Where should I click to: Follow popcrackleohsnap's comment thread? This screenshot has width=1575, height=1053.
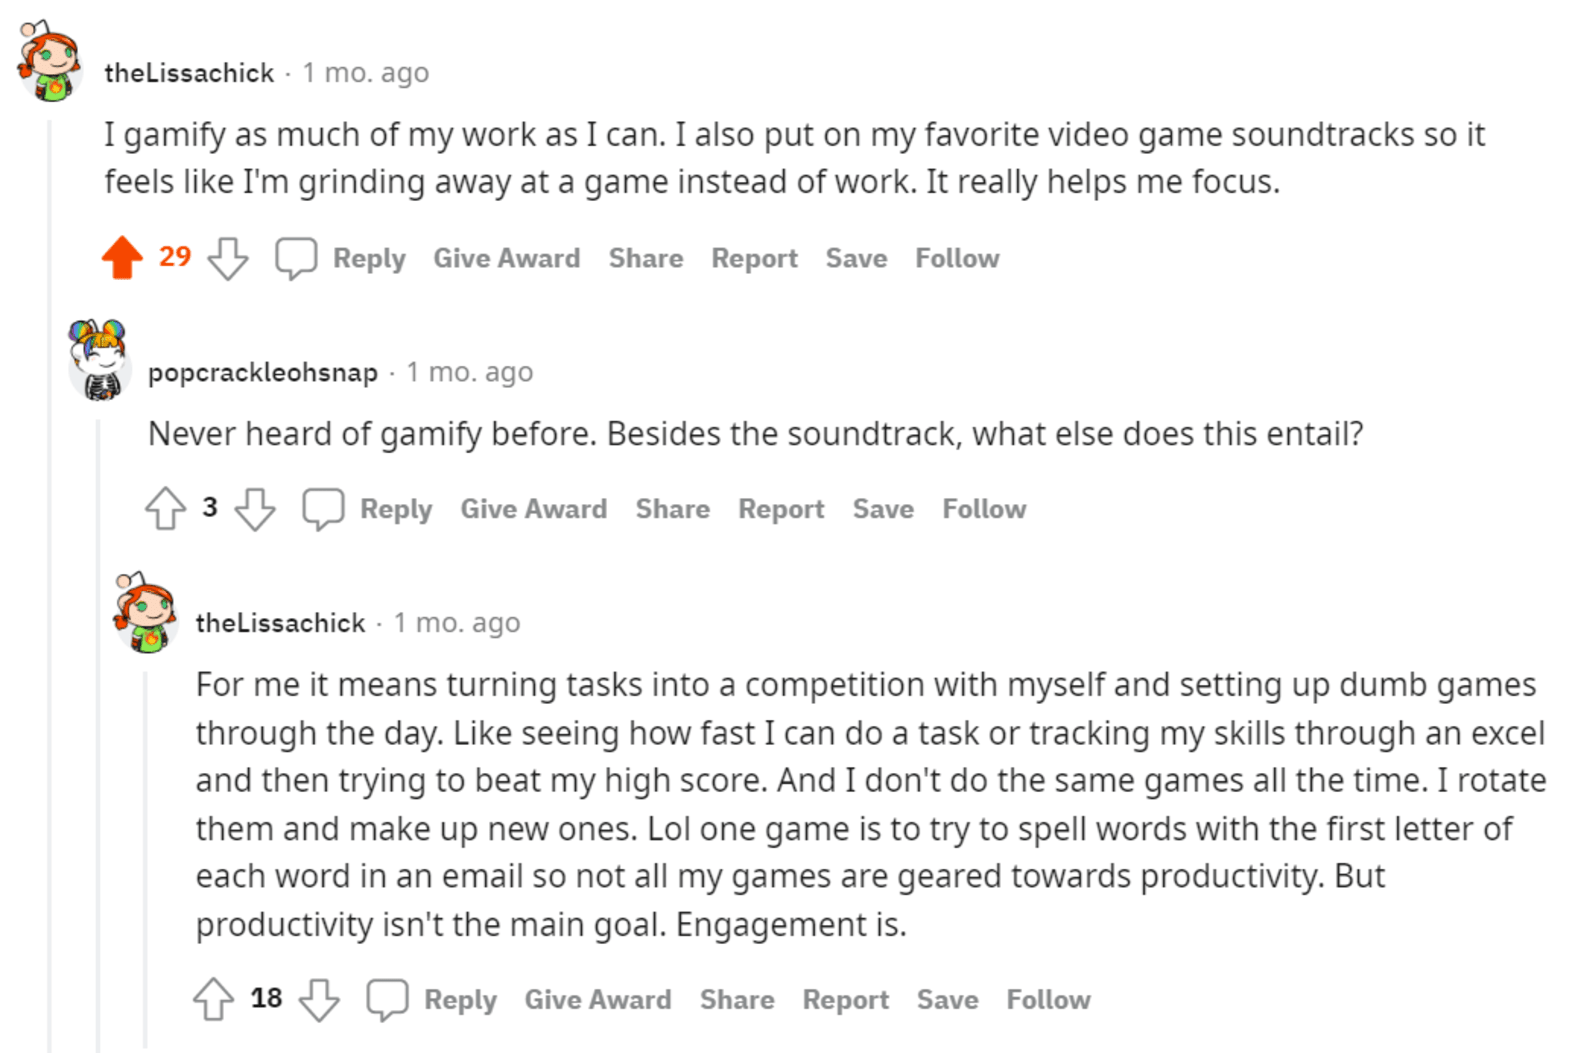984,509
